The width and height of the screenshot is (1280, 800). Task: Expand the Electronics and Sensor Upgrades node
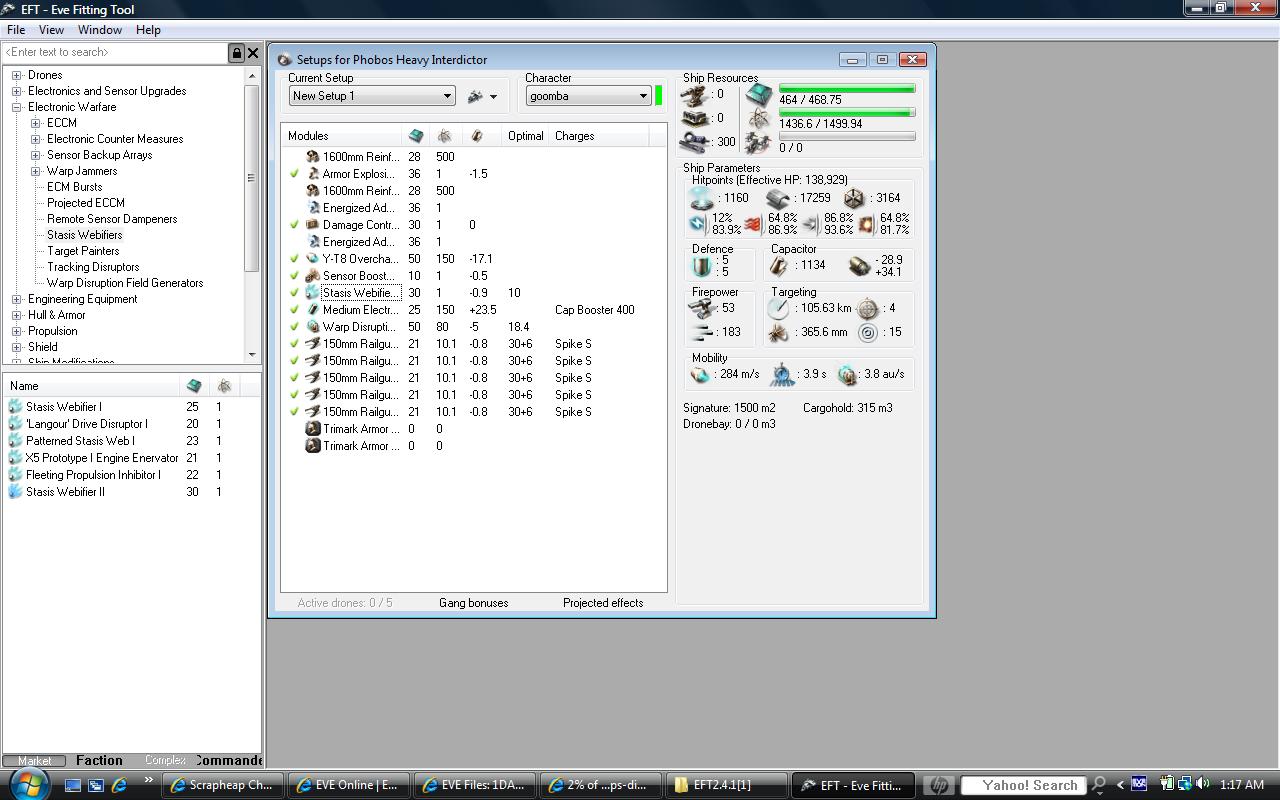pyautogui.click(x=17, y=91)
